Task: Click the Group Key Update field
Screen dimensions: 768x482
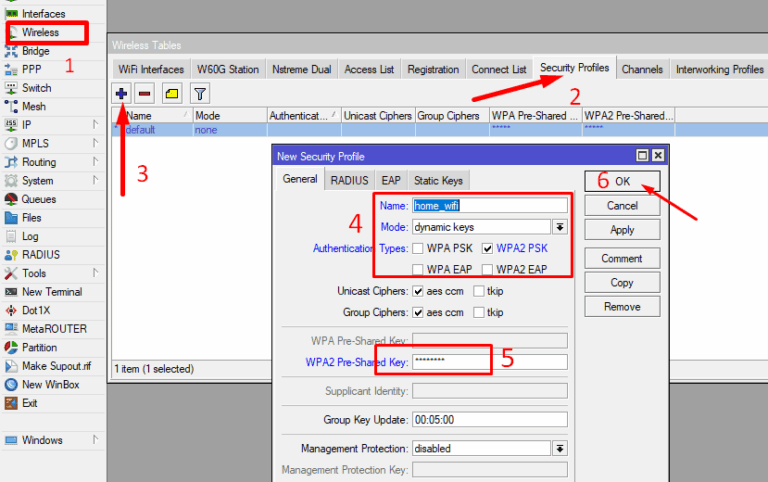Action: tap(490, 420)
